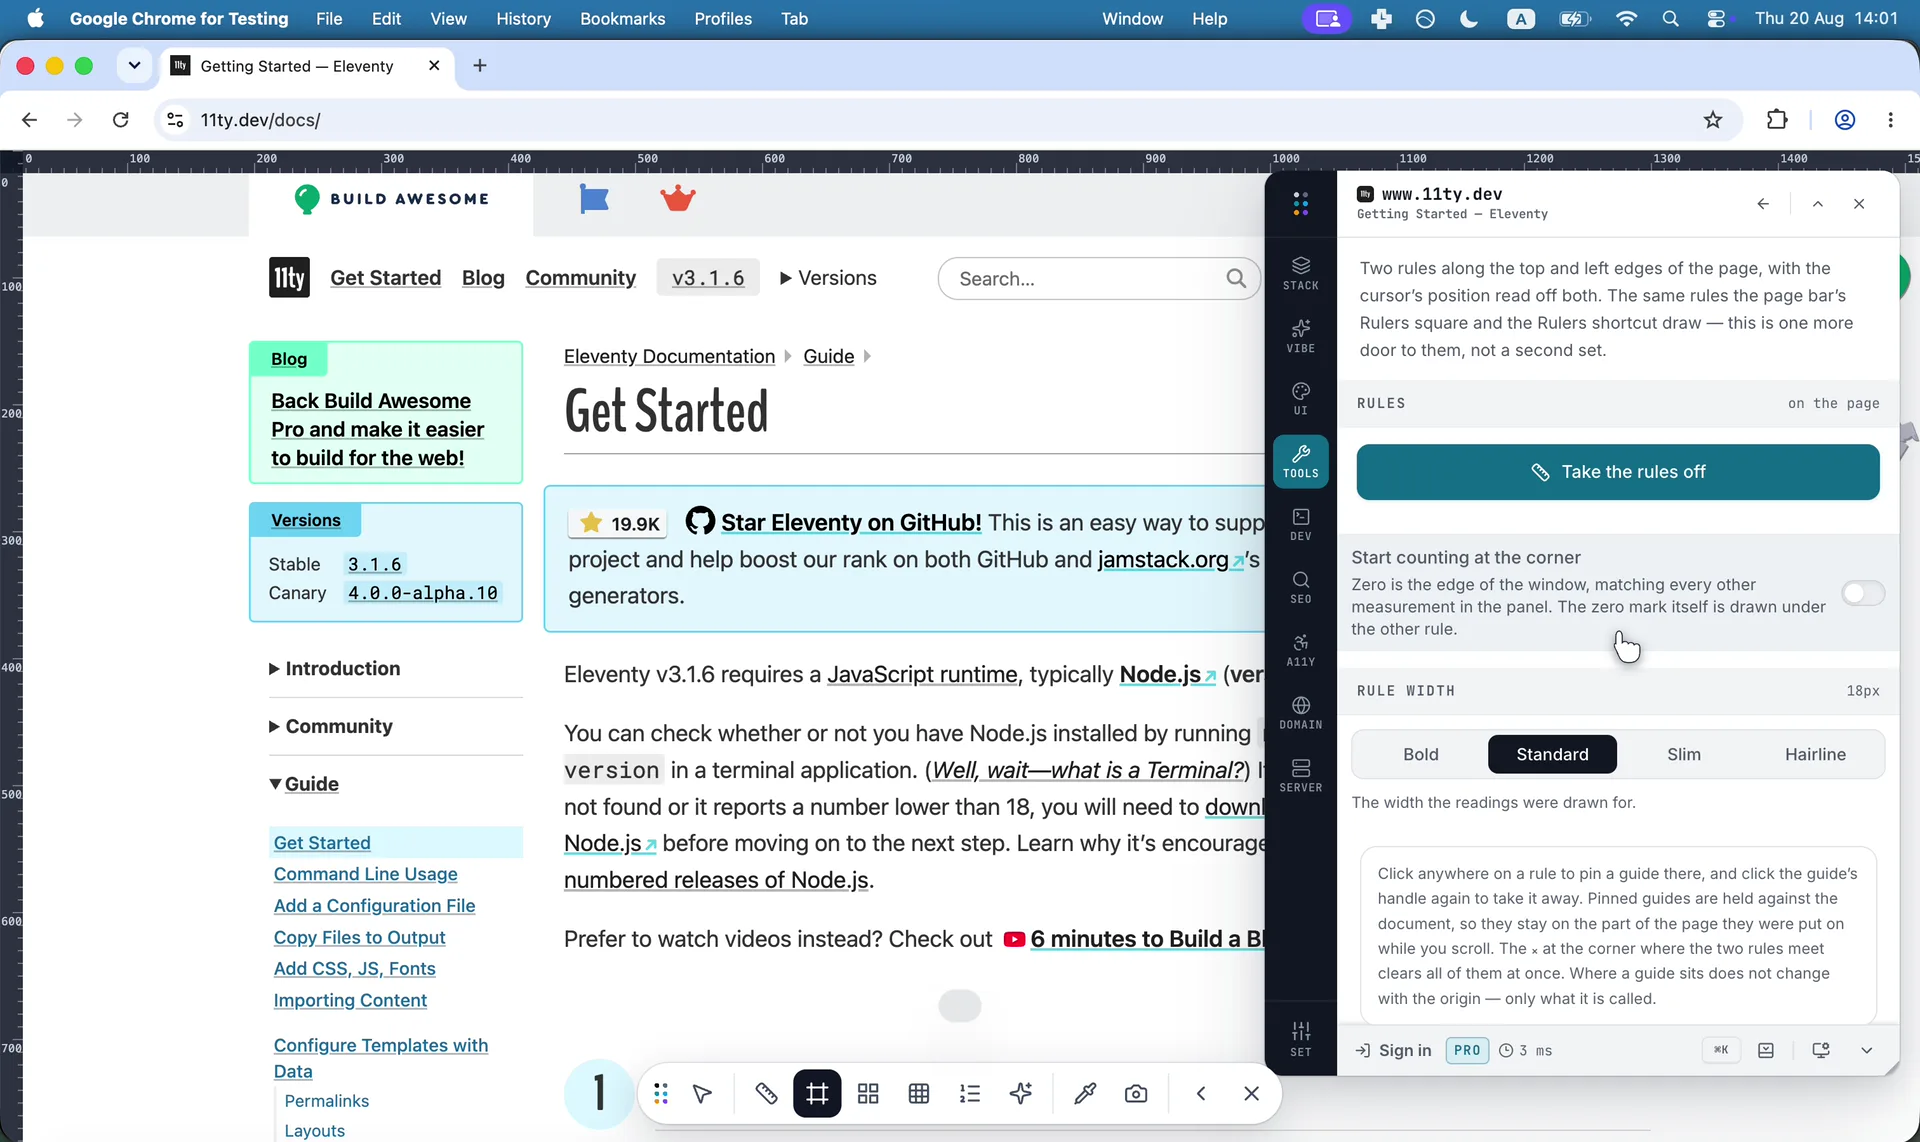Open the SET settings section

[1300, 1039]
